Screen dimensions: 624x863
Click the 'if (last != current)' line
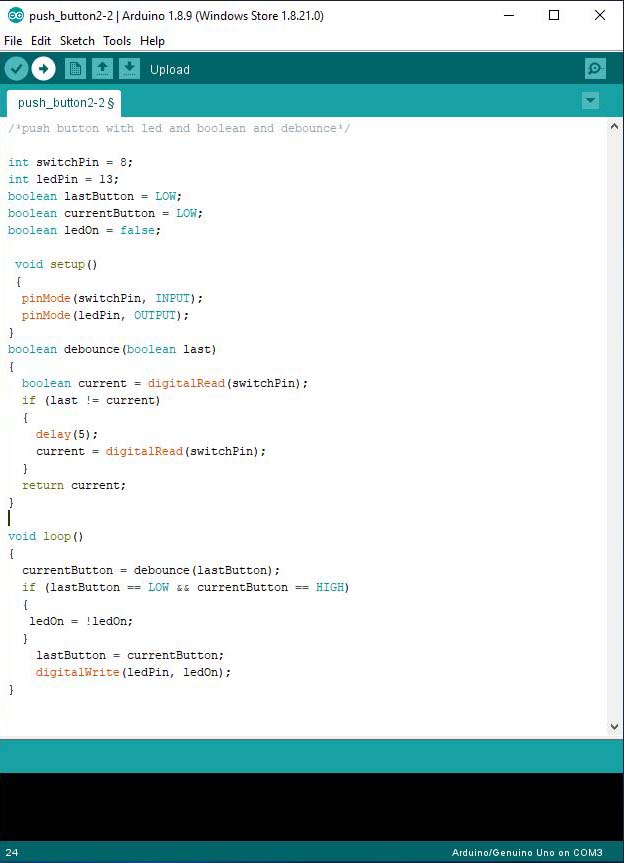(x=91, y=401)
